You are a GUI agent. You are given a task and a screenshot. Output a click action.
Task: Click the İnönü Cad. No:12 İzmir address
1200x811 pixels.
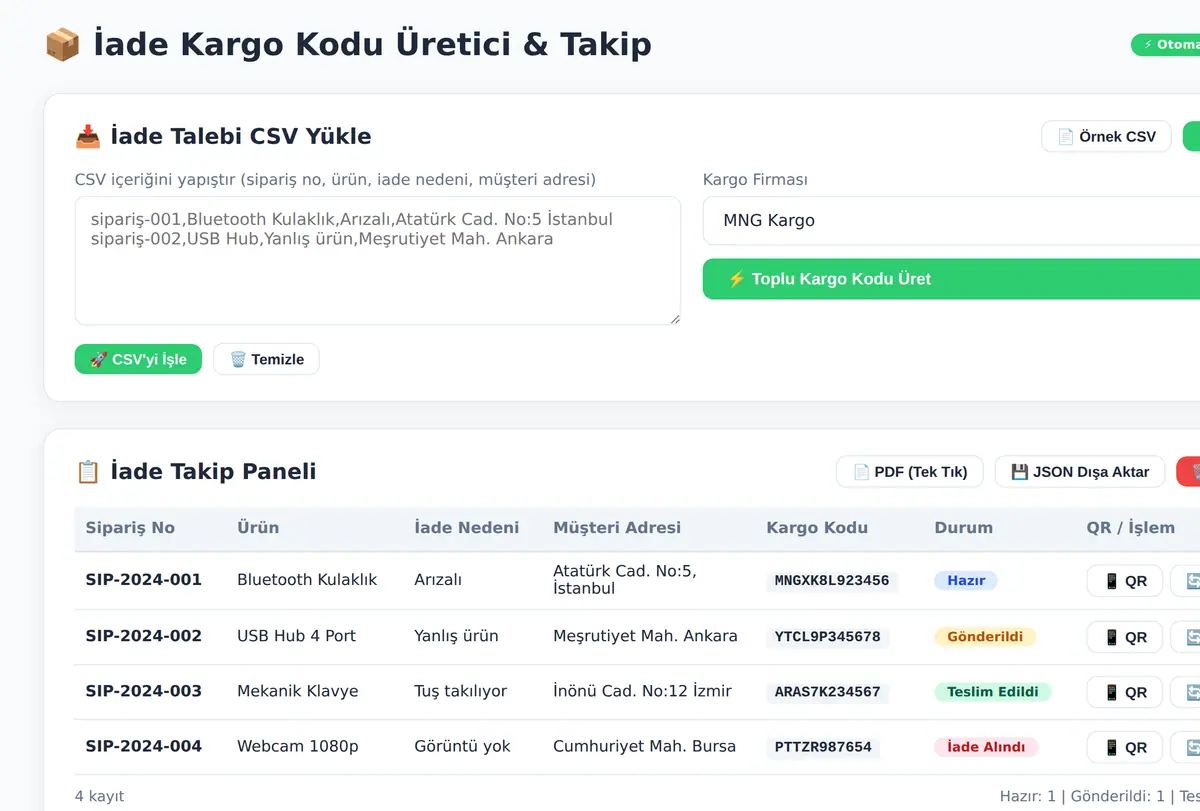point(642,691)
